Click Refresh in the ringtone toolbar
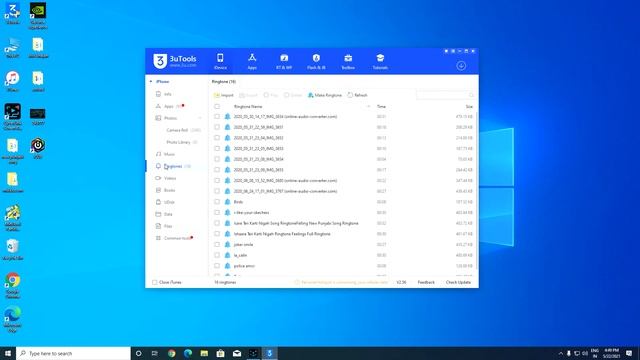Screen dimensions: 640x360 point(358,95)
